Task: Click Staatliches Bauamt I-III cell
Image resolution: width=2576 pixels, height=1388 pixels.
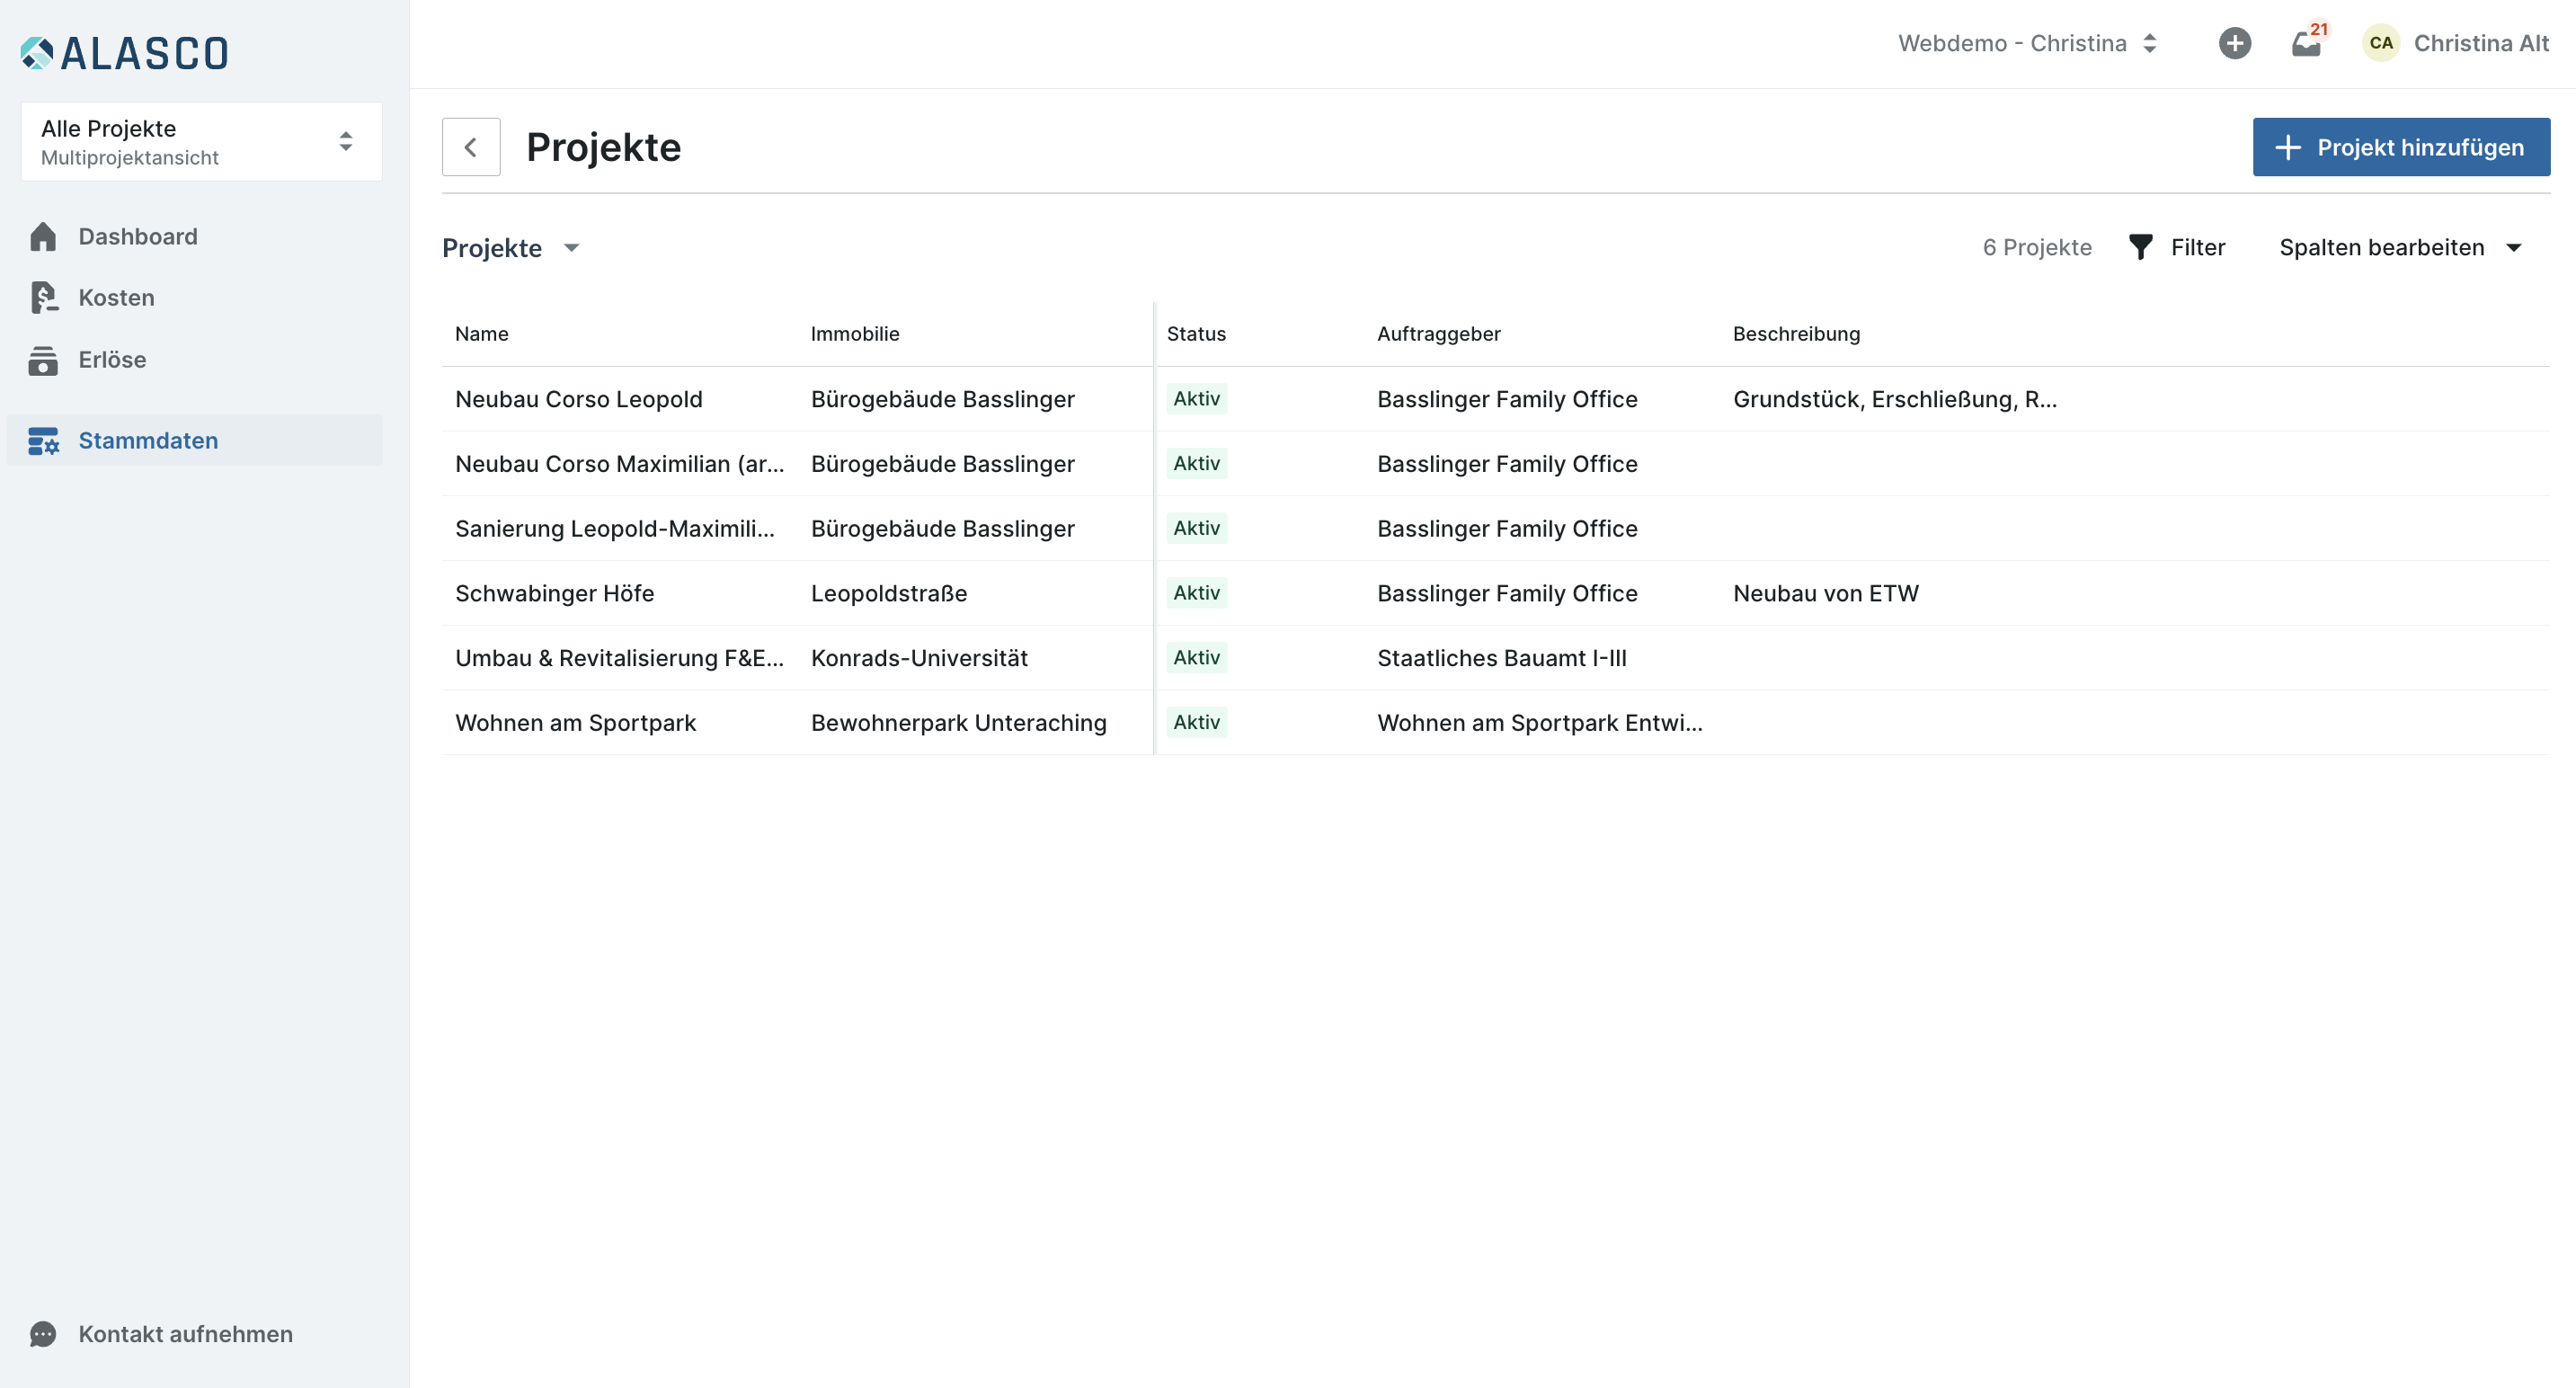Action: coord(1501,658)
